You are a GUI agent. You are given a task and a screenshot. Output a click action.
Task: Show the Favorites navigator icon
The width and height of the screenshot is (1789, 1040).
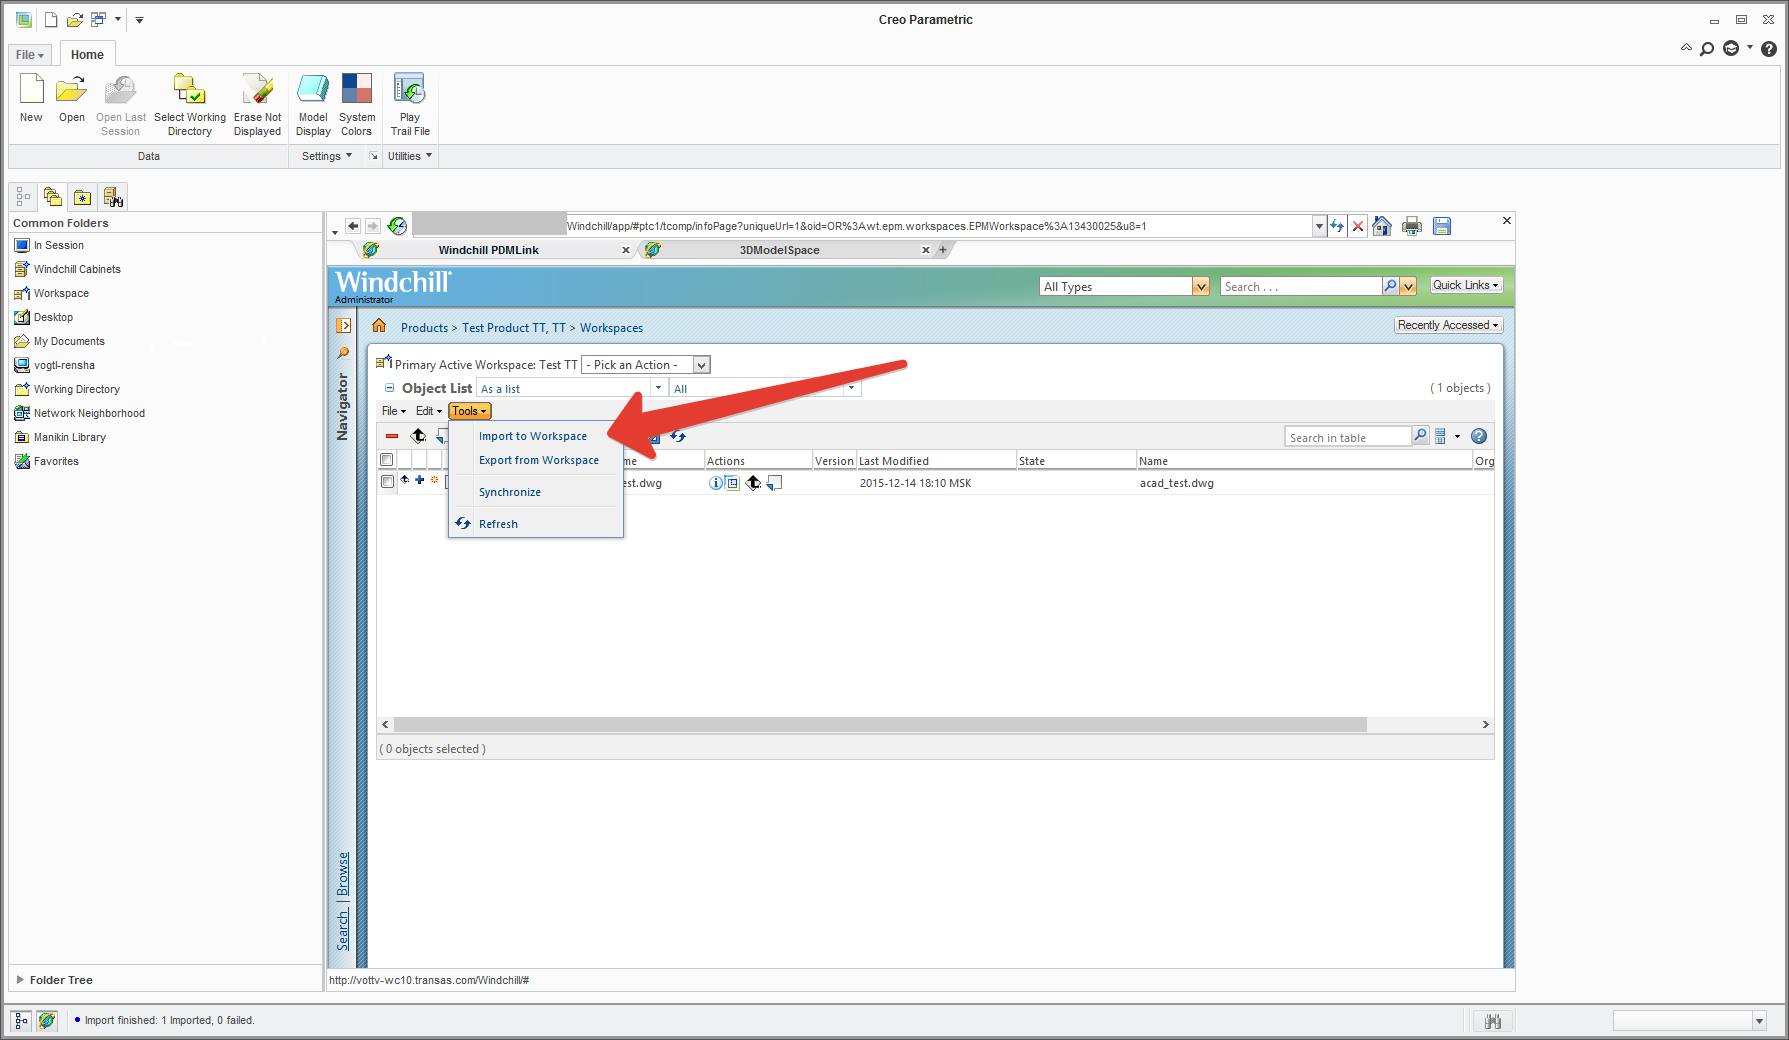[x=83, y=197]
